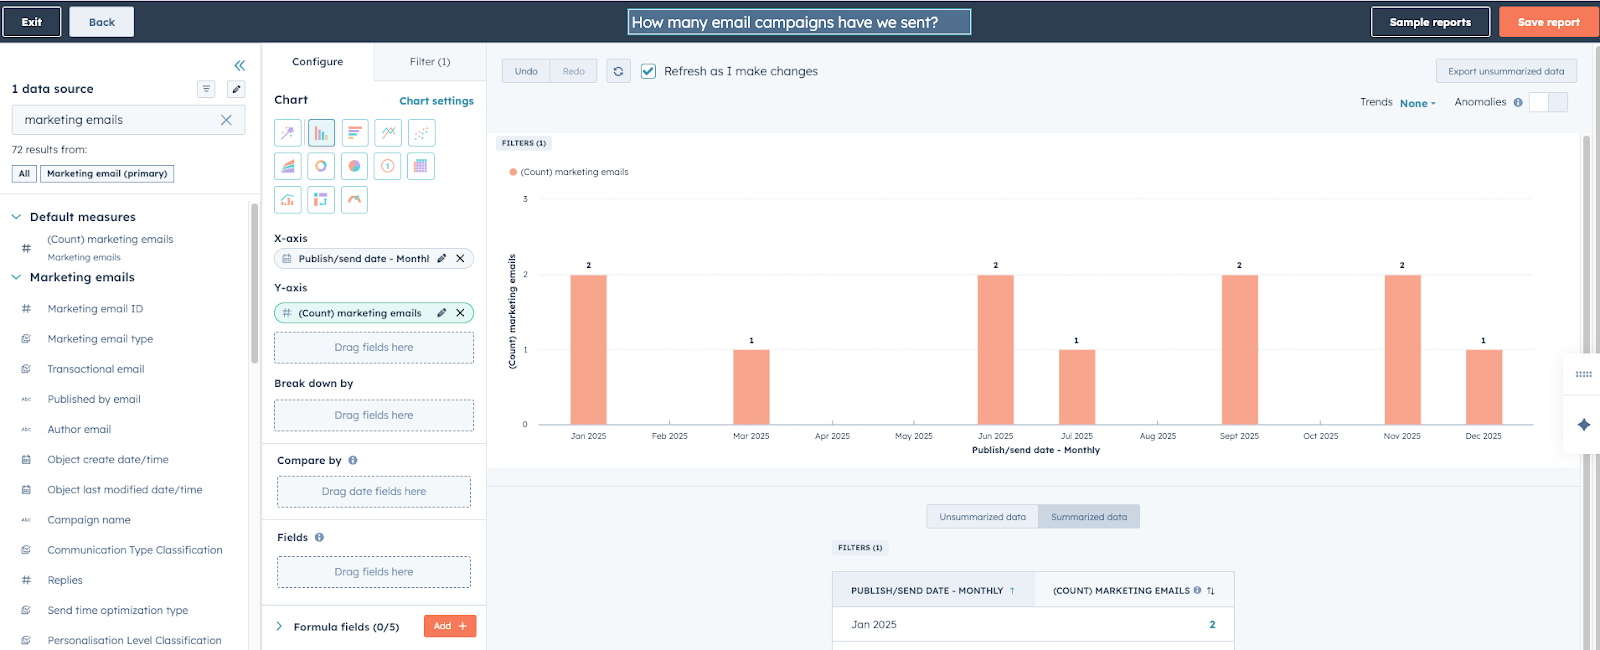1600x650 pixels.
Task: Select the Configure tab
Action: tap(317, 62)
